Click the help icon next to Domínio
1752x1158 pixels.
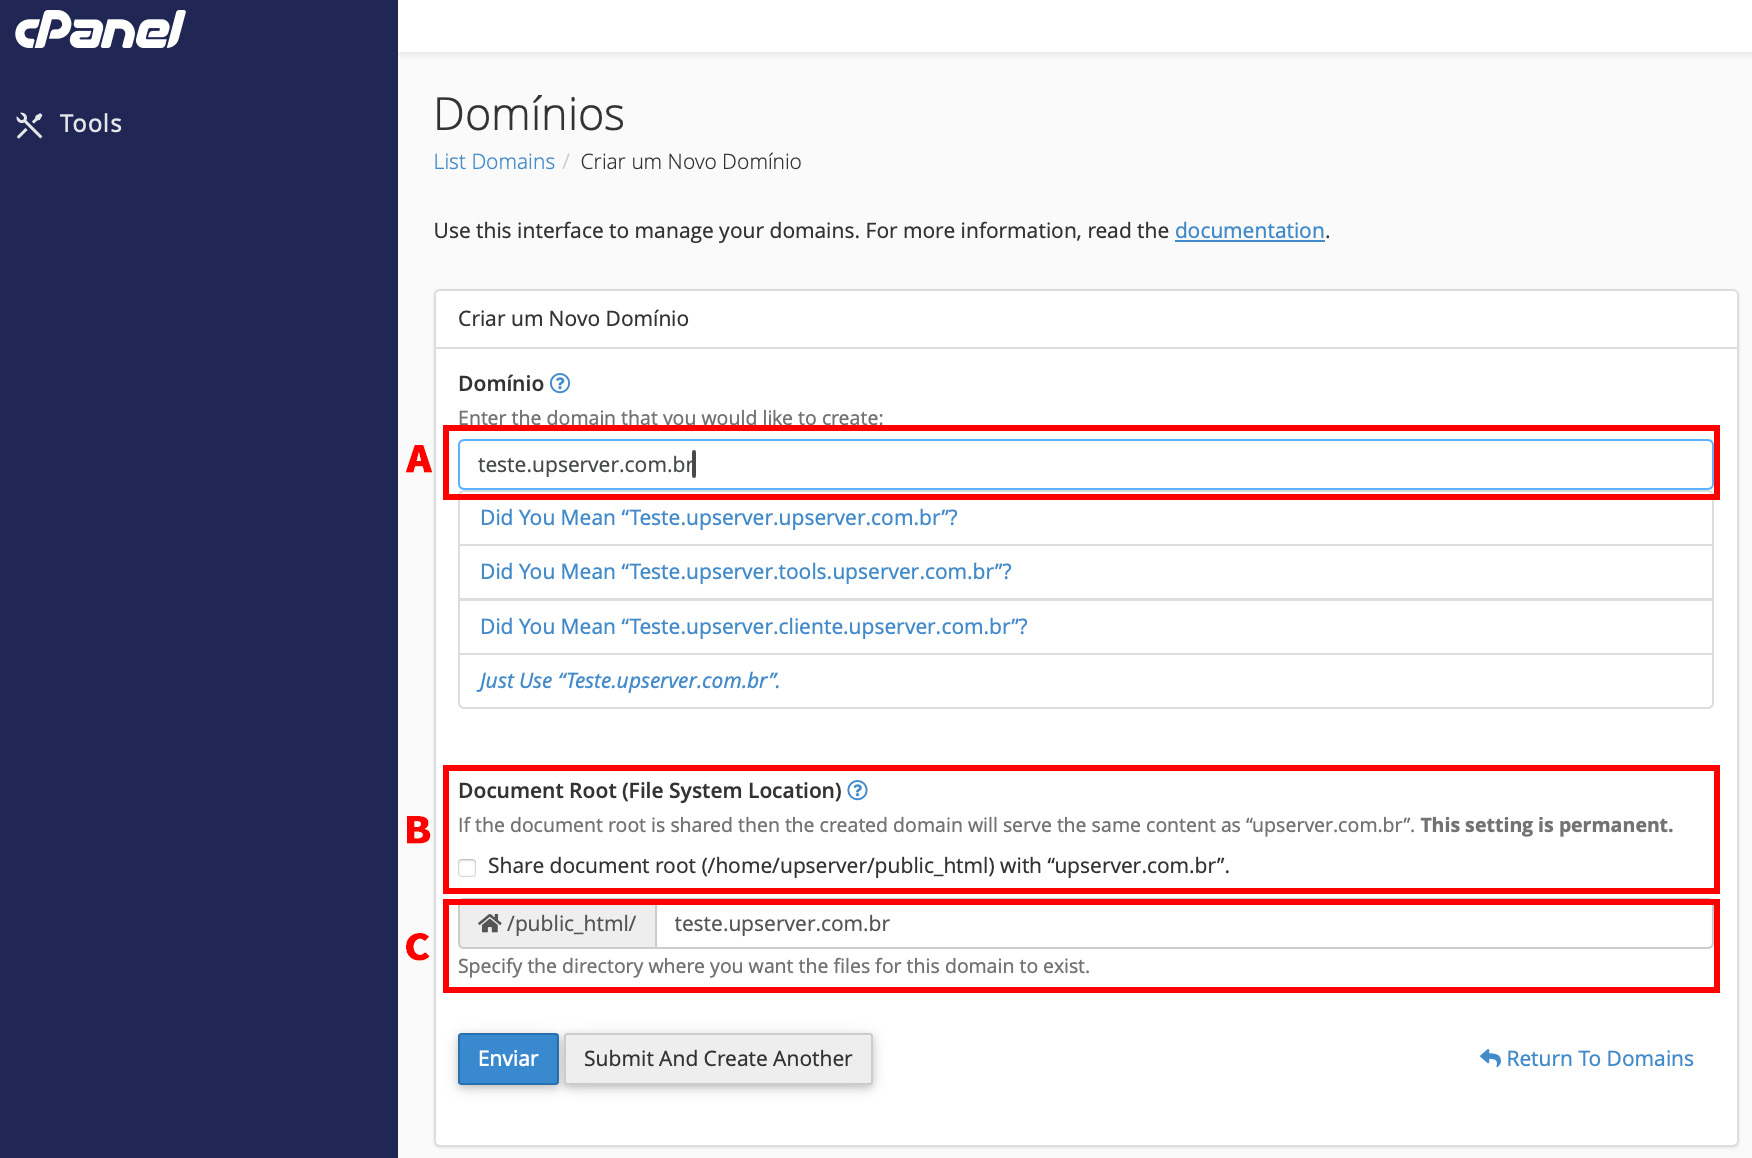coord(560,383)
